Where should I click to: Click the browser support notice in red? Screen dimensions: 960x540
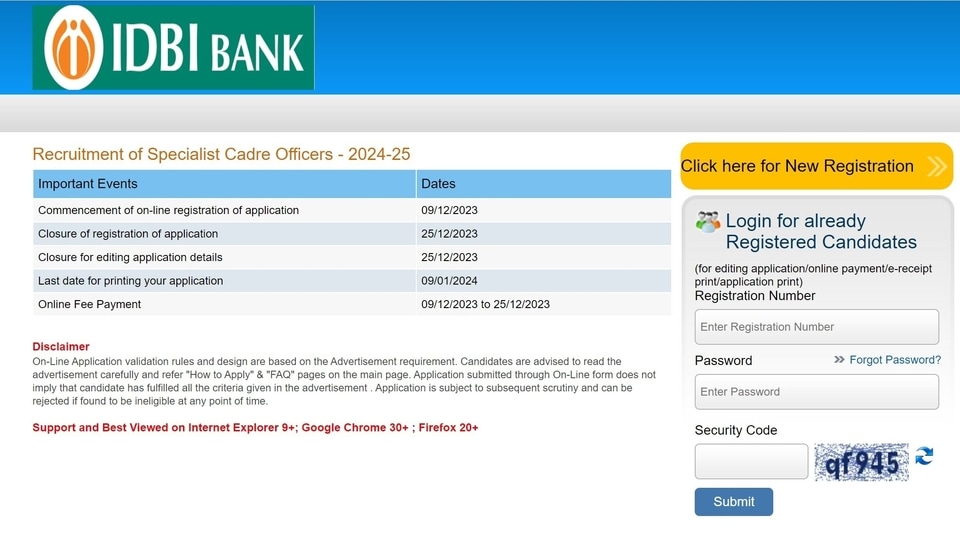coord(255,427)
